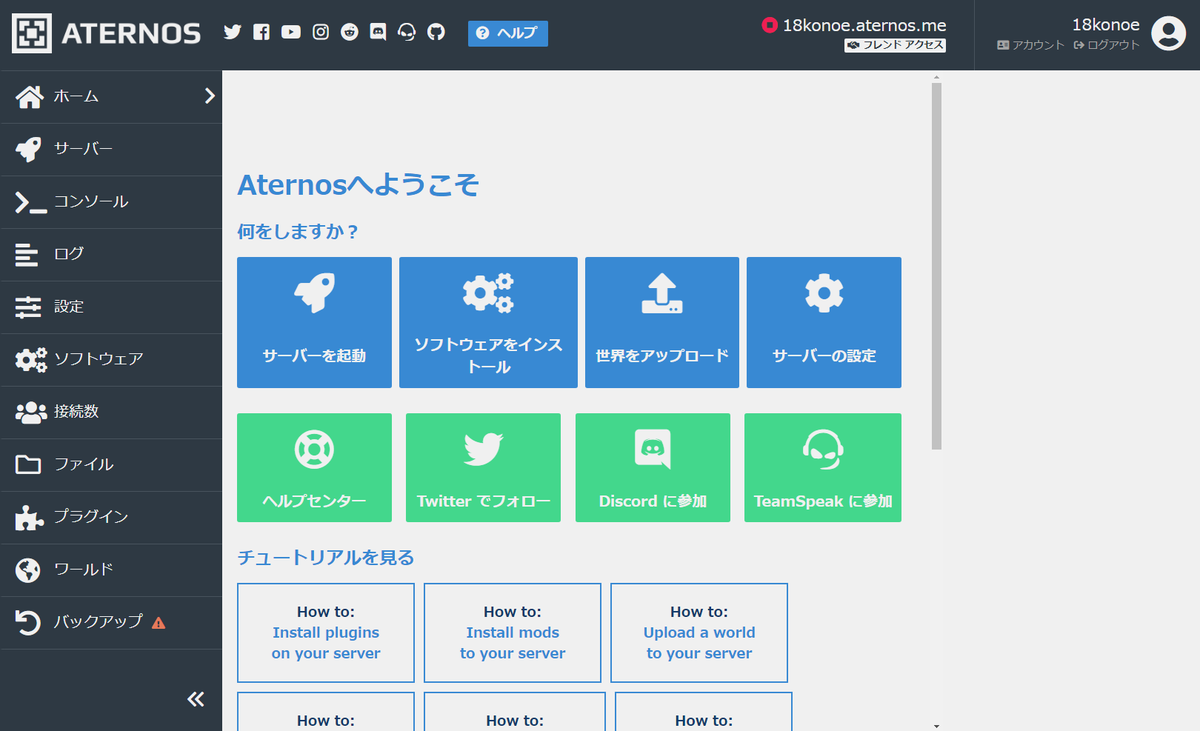Click the Discord に参加 tile
Screen dimensions: 1200x731
tap(653, 467)
